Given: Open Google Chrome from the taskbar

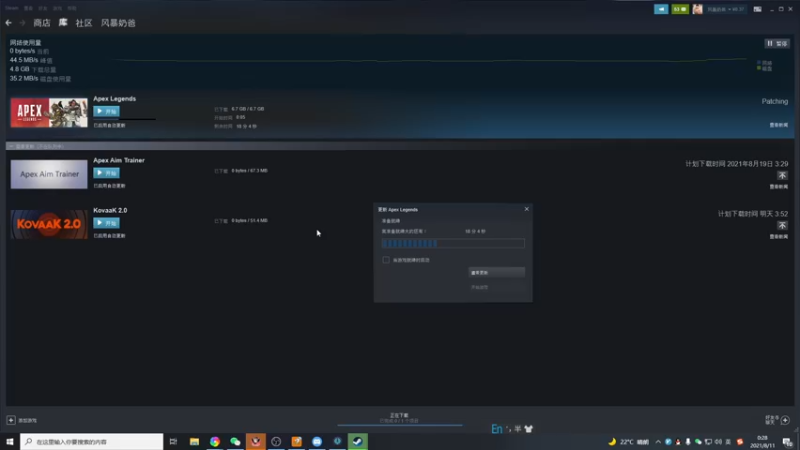Looking at the screenshot, I should click(215, 442).
